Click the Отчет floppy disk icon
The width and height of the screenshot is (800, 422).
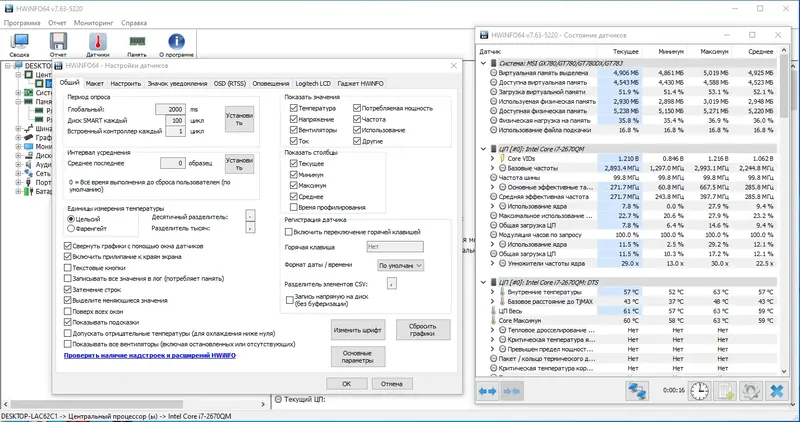pyautogui.click(x=58, y=42)
